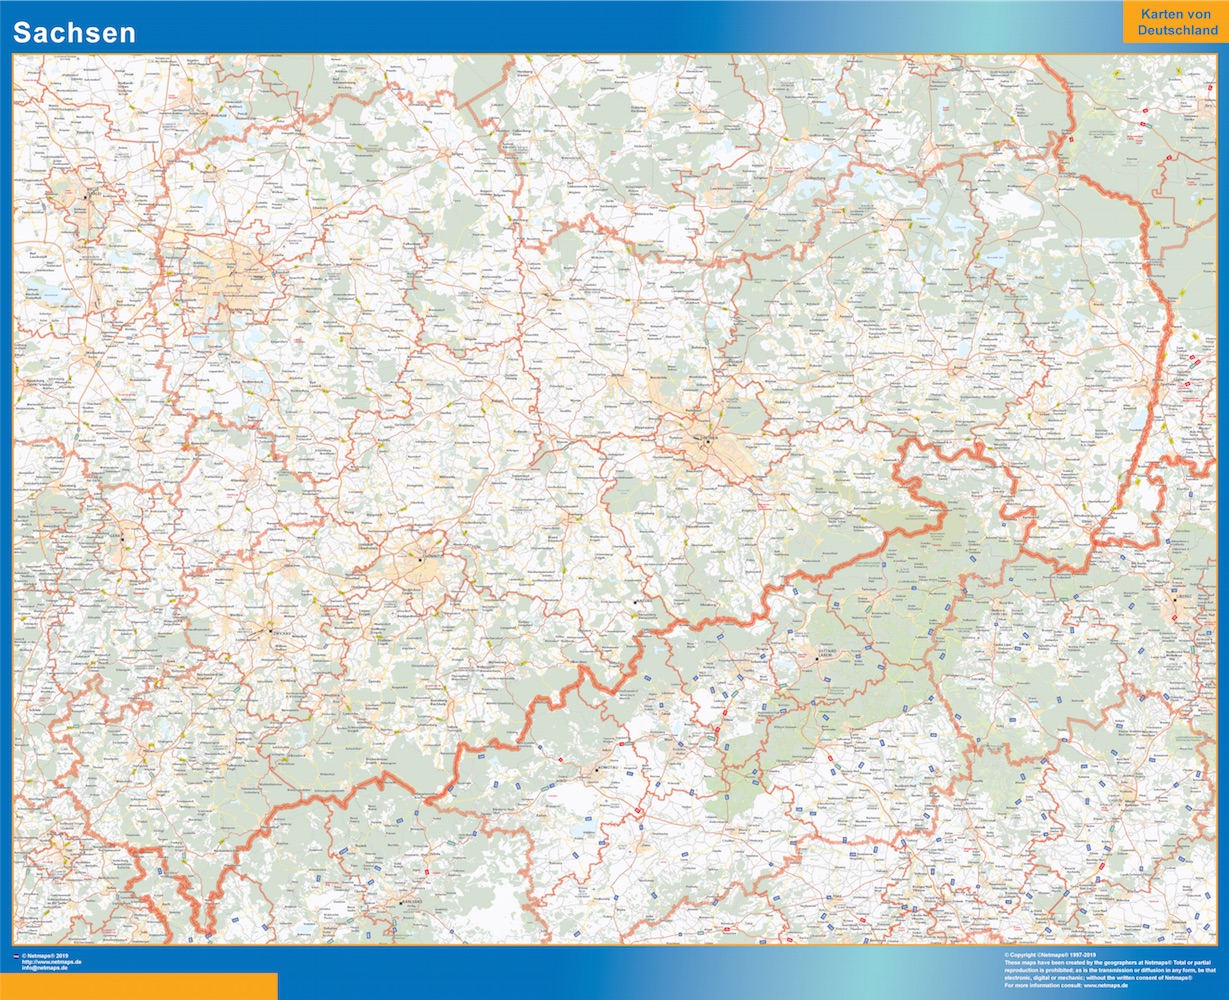The height and width of the screenshot is (1000, 1229).
Task: Click the small flag icon beside © Netmaps
Action: [x=15, y=957]
